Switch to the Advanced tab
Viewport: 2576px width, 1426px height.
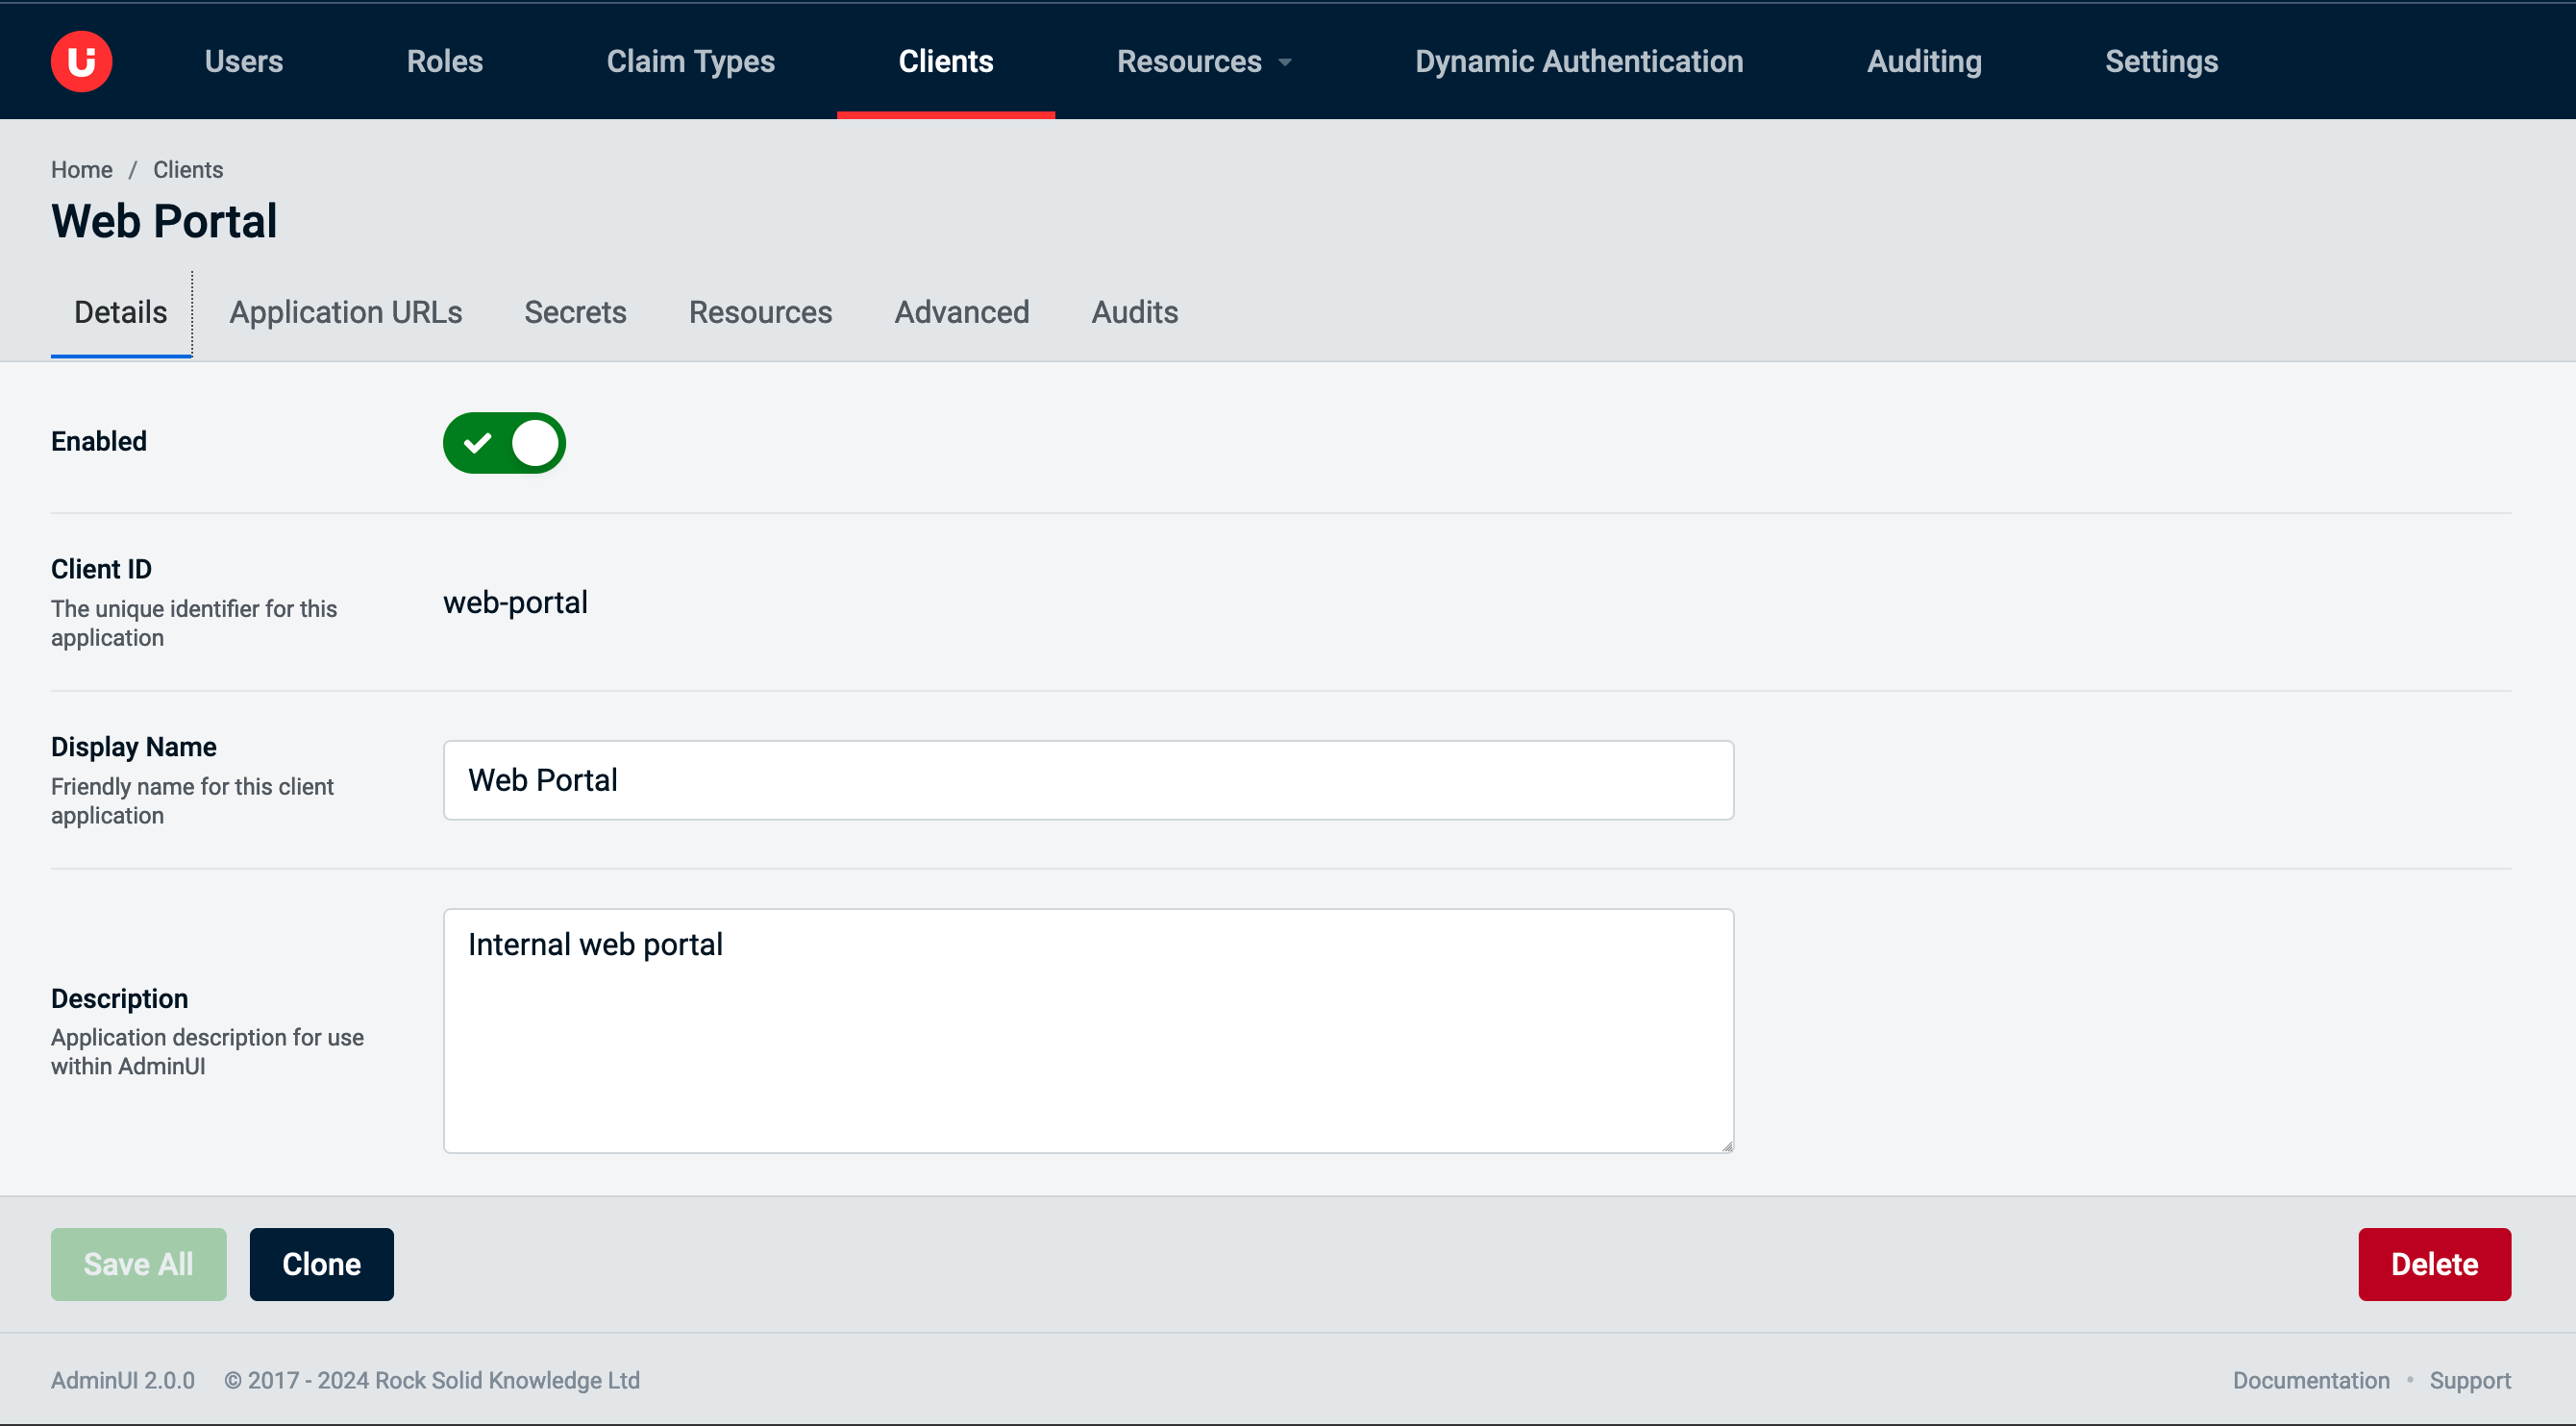[961, 312]
